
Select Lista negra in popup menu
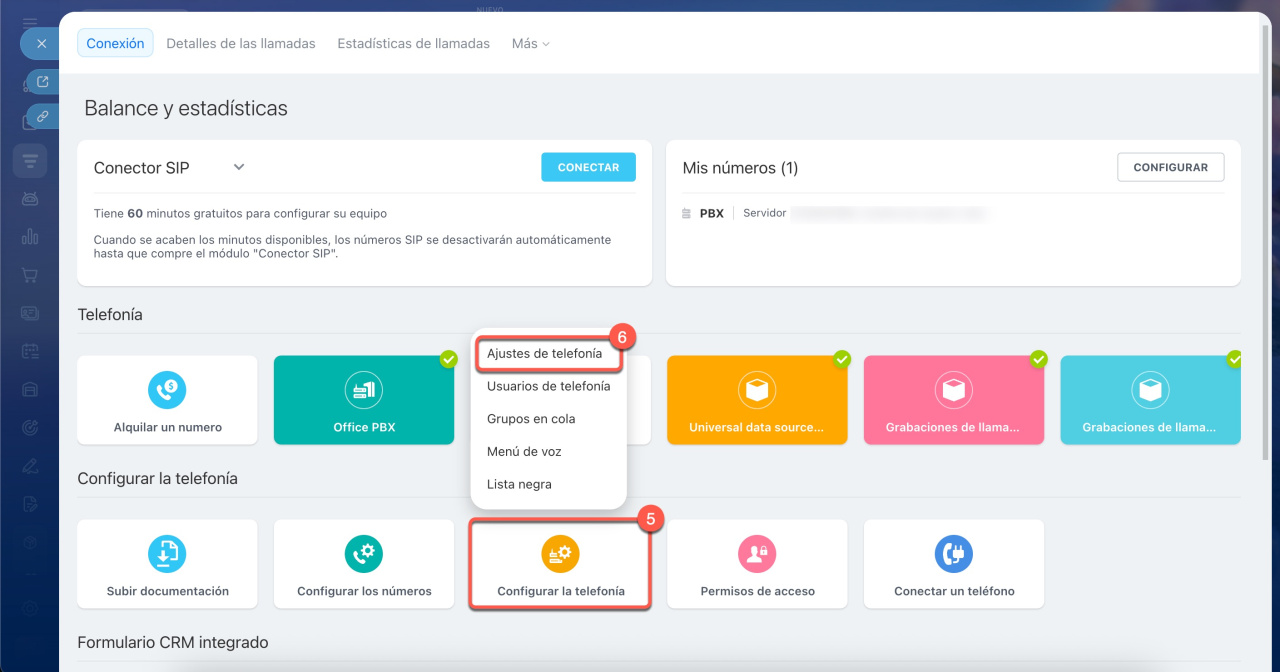point(519,484)
